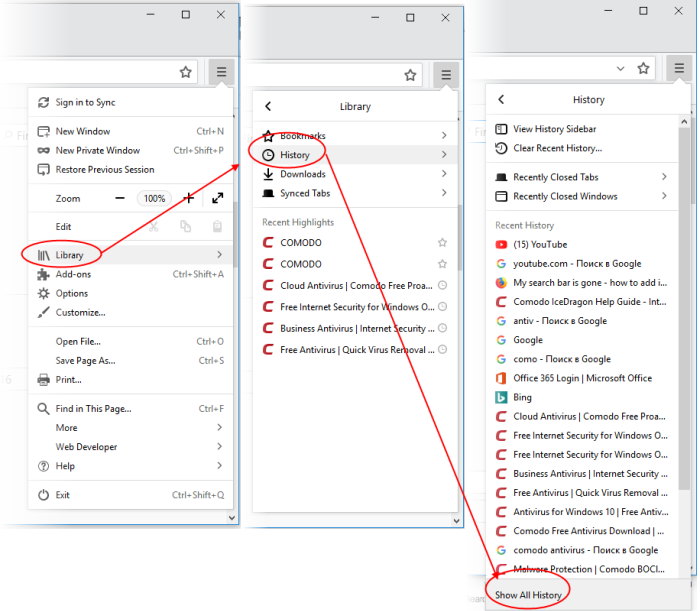The height and width of the screenshot is (611, 700).
Task: Select Find in This Page...
Action: point(130,408)
